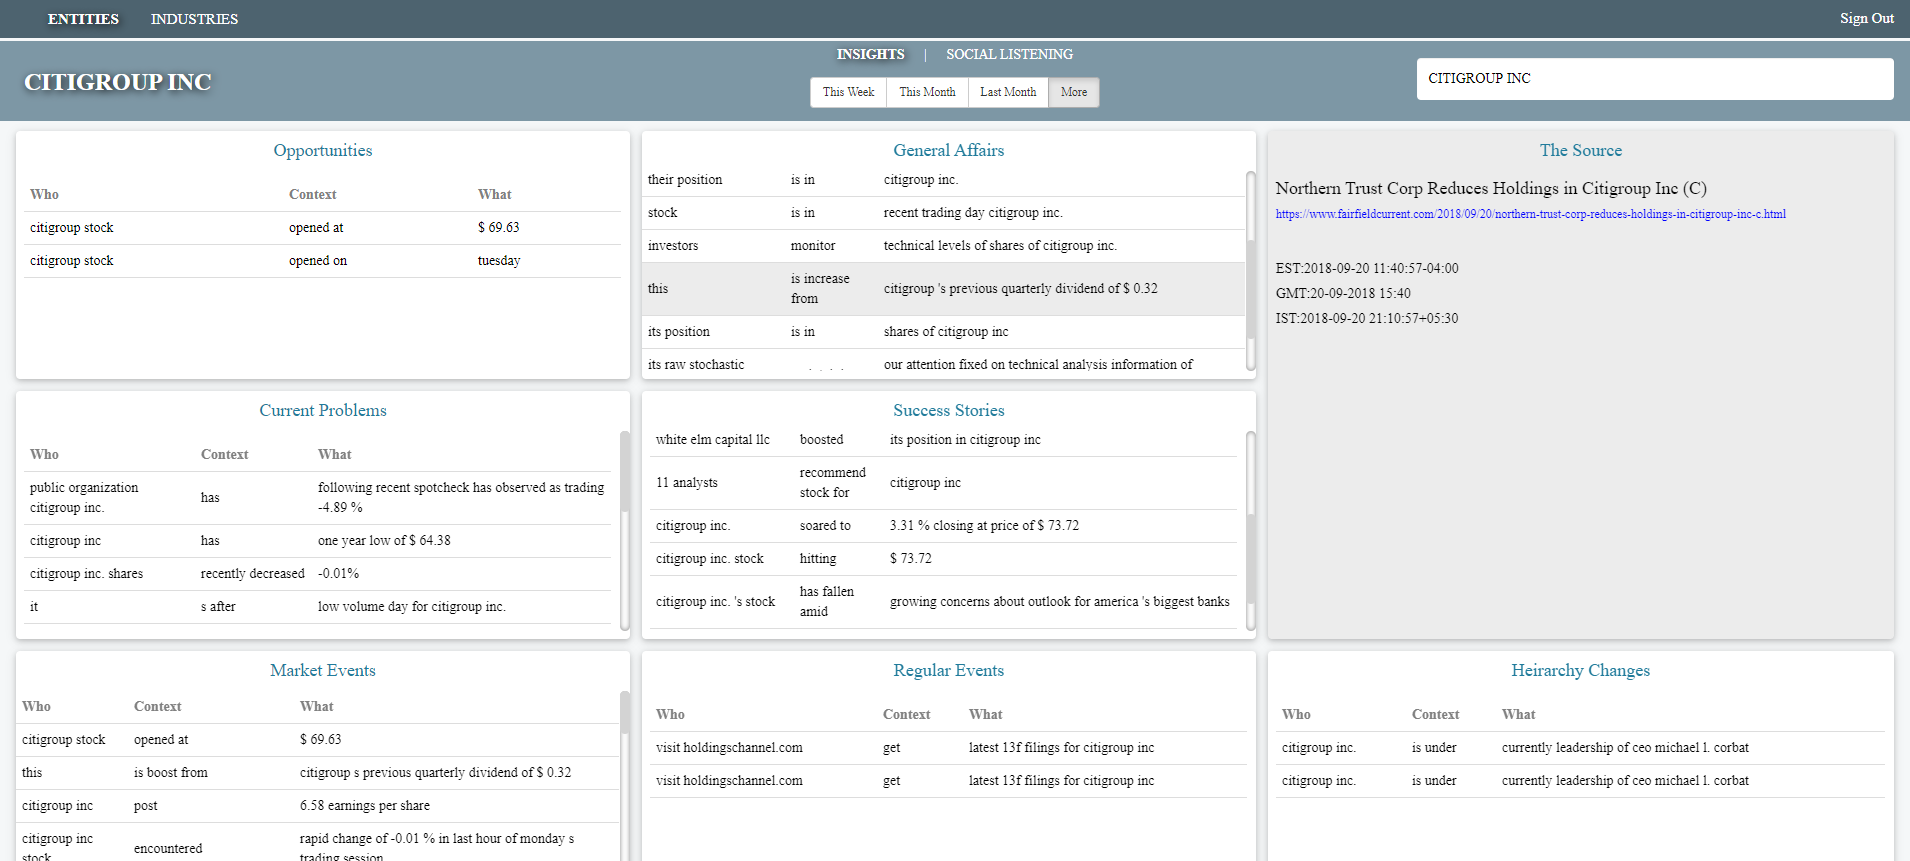Click the 'its position is in shares' row
This screenshot has width=1910, height=861.
(944, 332)
